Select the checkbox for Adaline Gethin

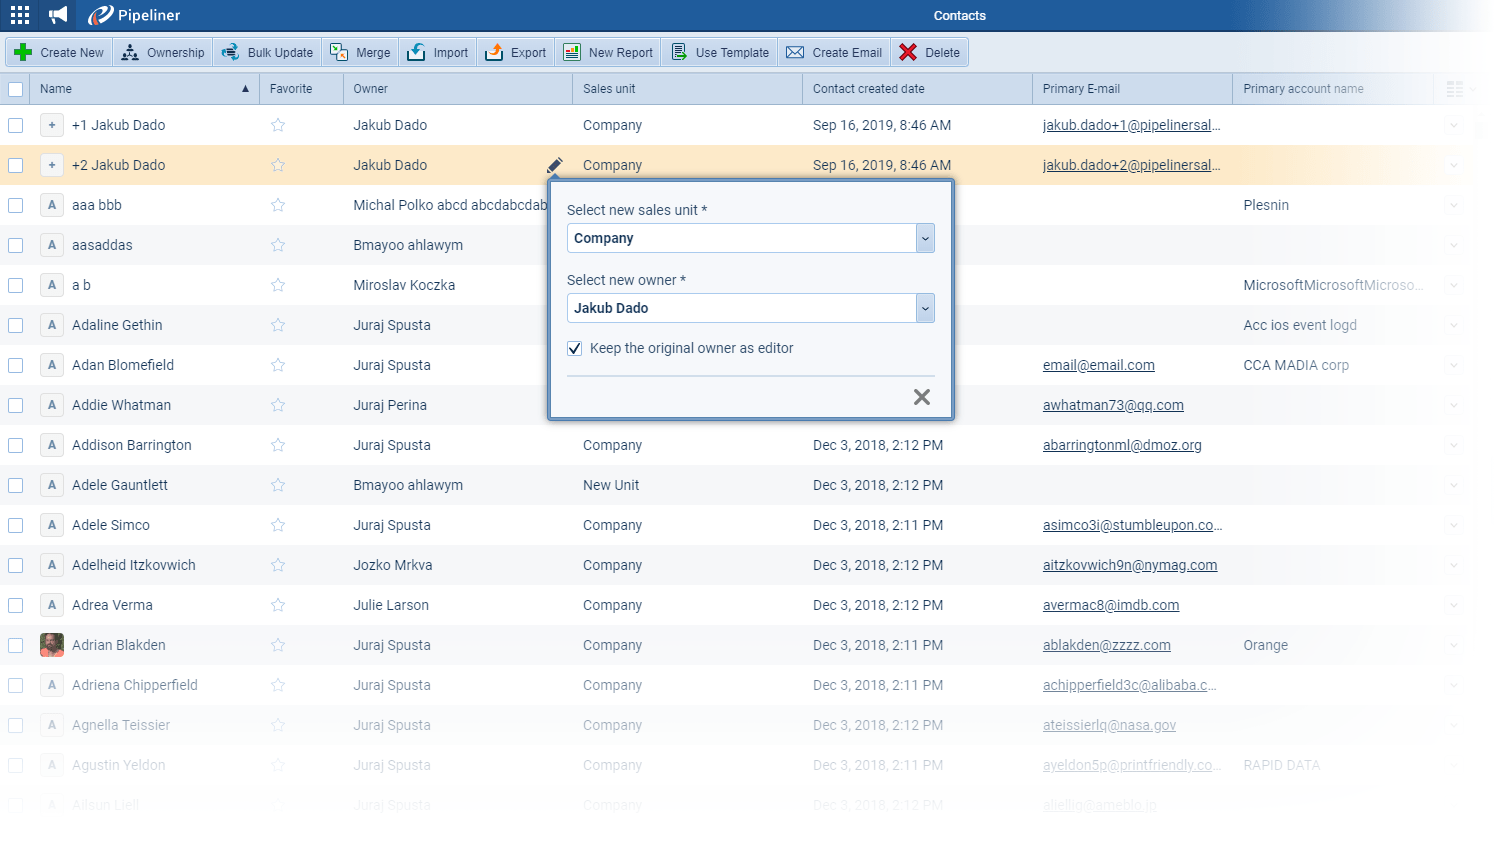point(16,325)
